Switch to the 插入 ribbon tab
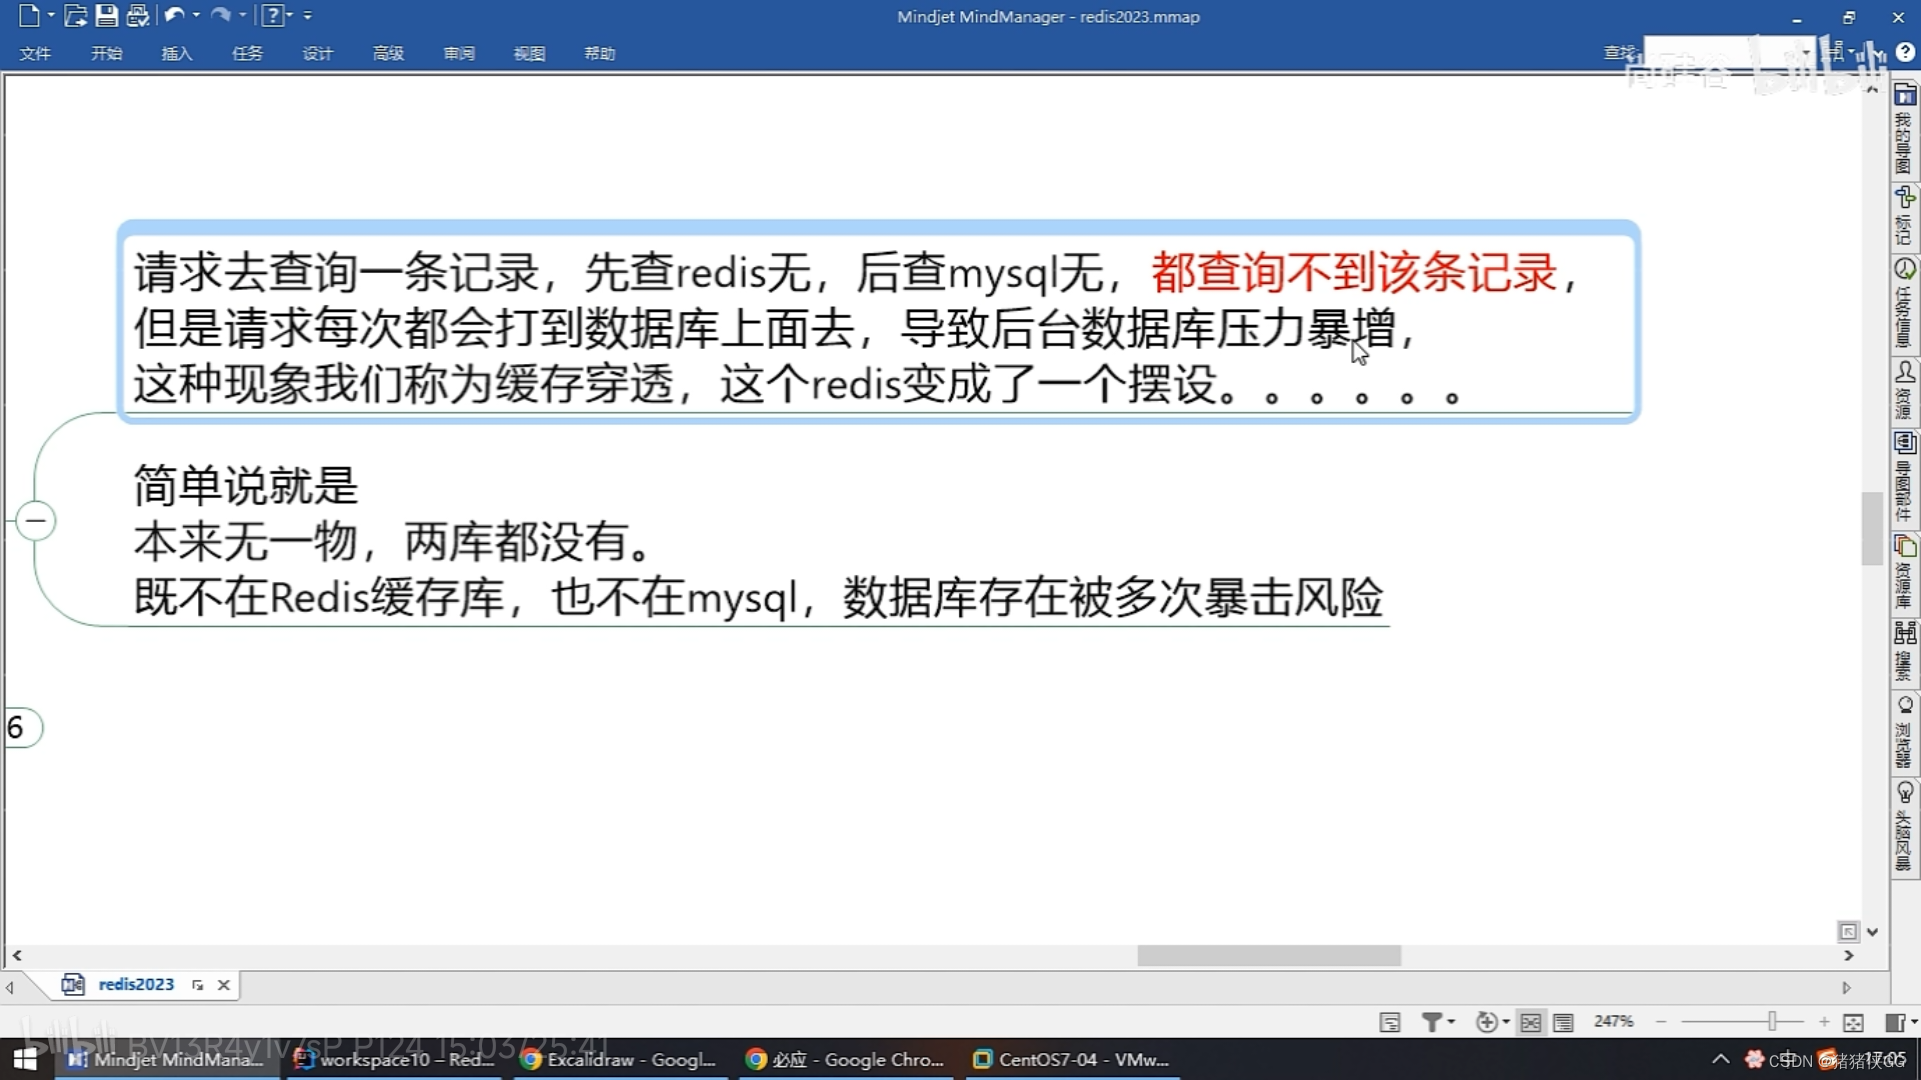The width and height of the screenshot is (1921, 1080). tap(177, 53)
